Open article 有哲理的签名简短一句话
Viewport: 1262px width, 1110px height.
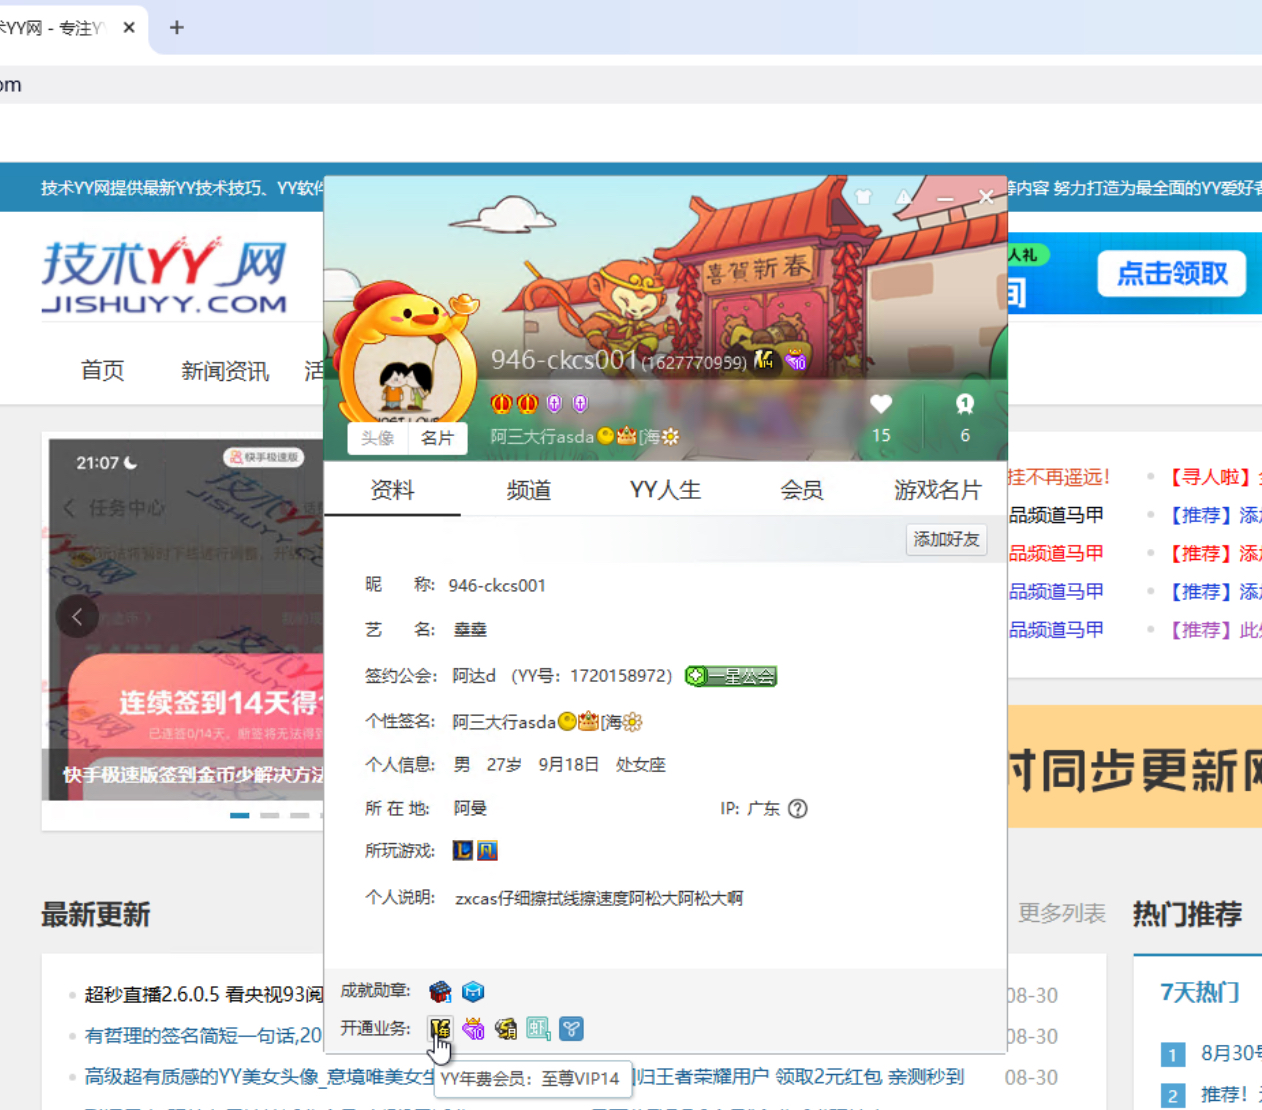pos(204,1036)
